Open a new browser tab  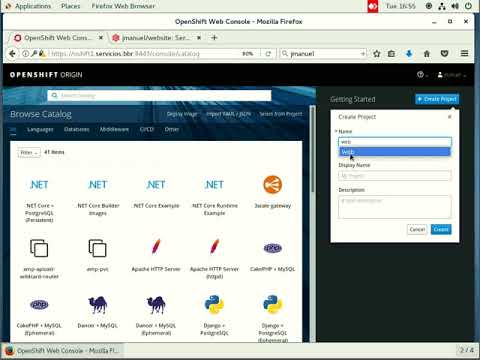click(214, 38)
